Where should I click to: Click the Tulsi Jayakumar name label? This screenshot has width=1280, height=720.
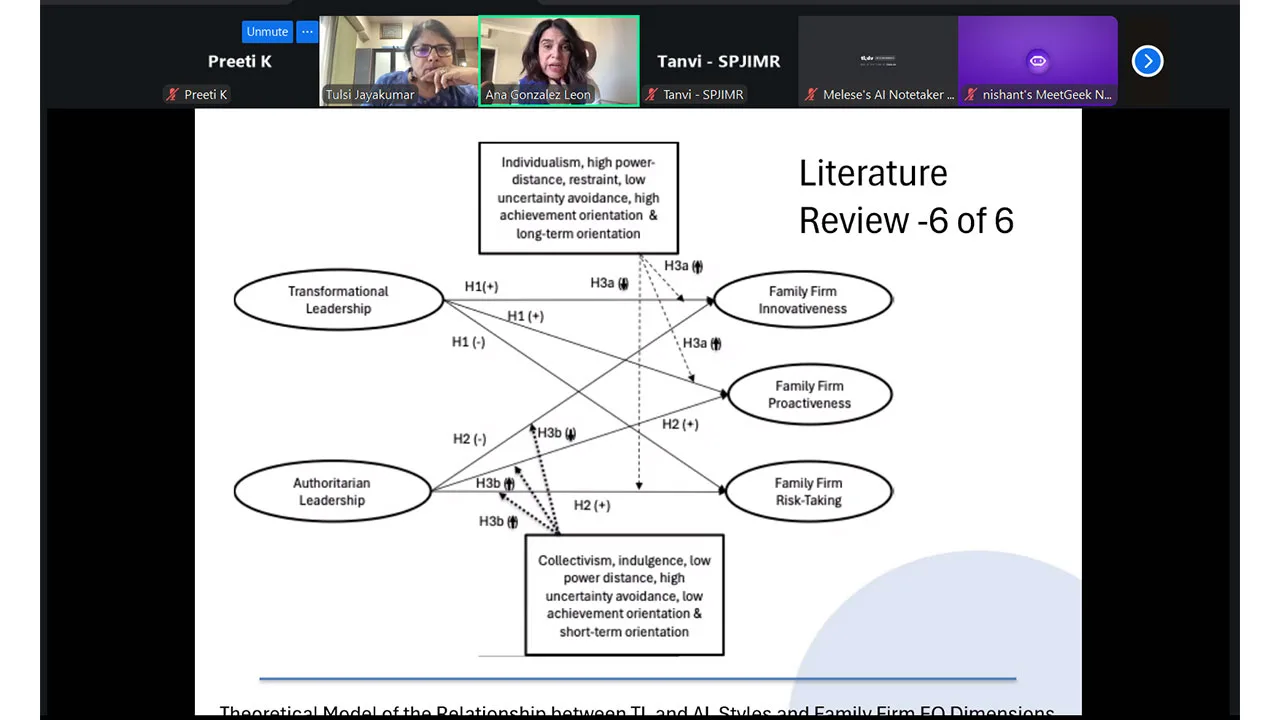click(370, 95)
